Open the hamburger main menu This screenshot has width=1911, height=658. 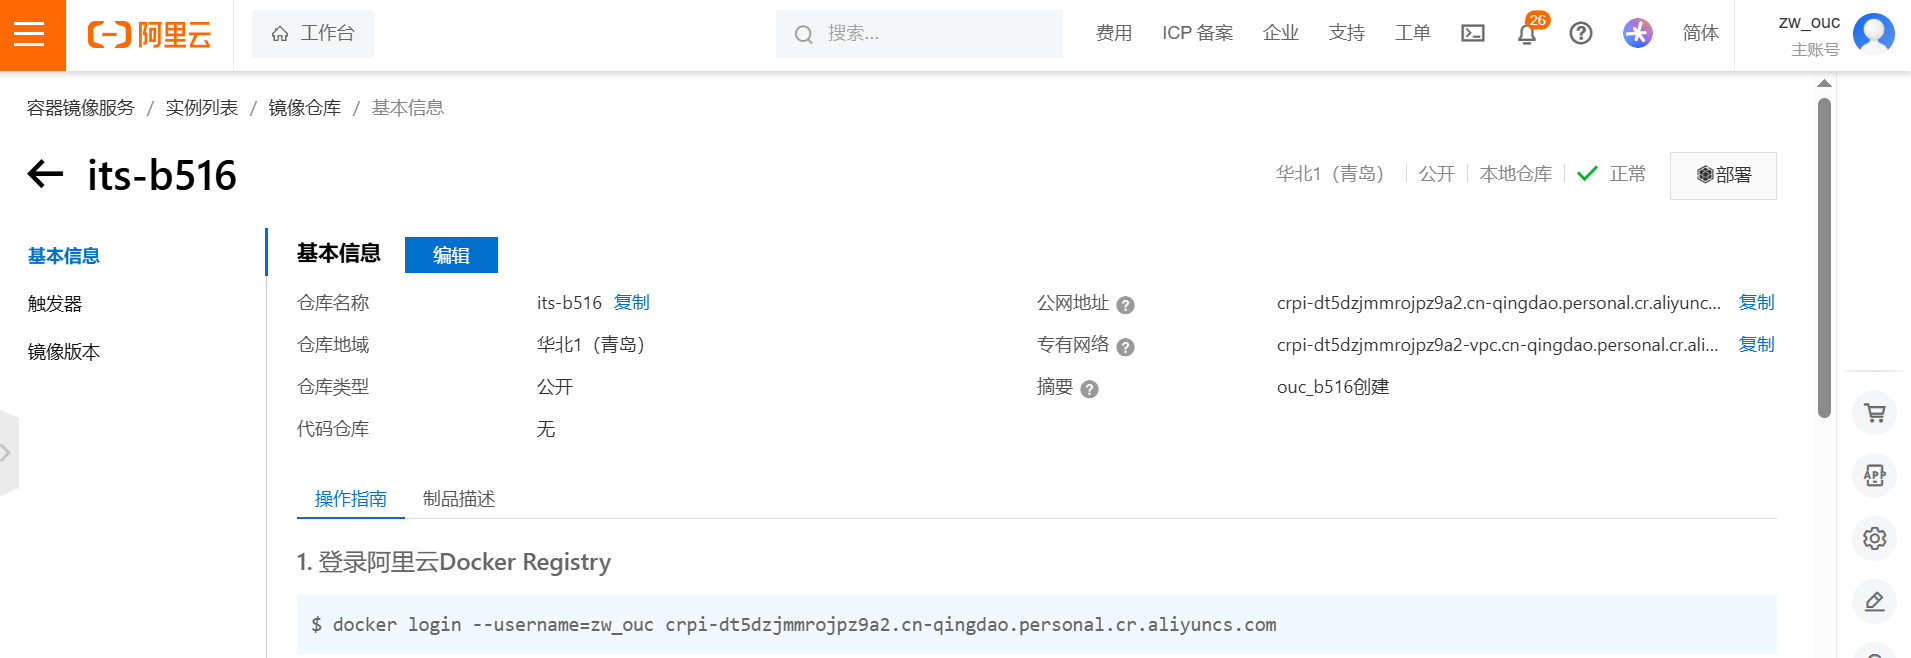(30, 34)
